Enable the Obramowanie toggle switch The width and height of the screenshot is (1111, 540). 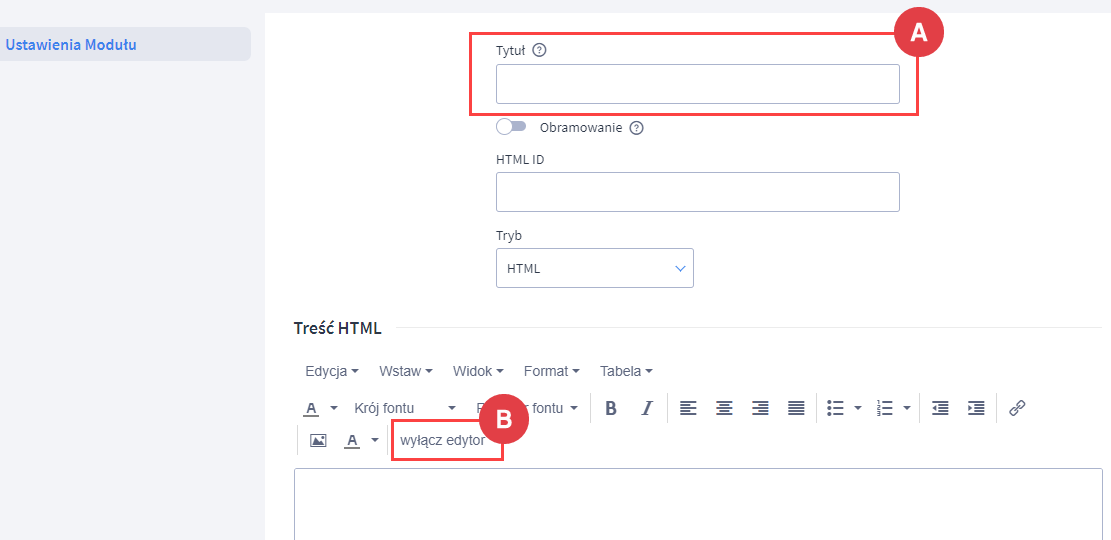pos(511,127)
